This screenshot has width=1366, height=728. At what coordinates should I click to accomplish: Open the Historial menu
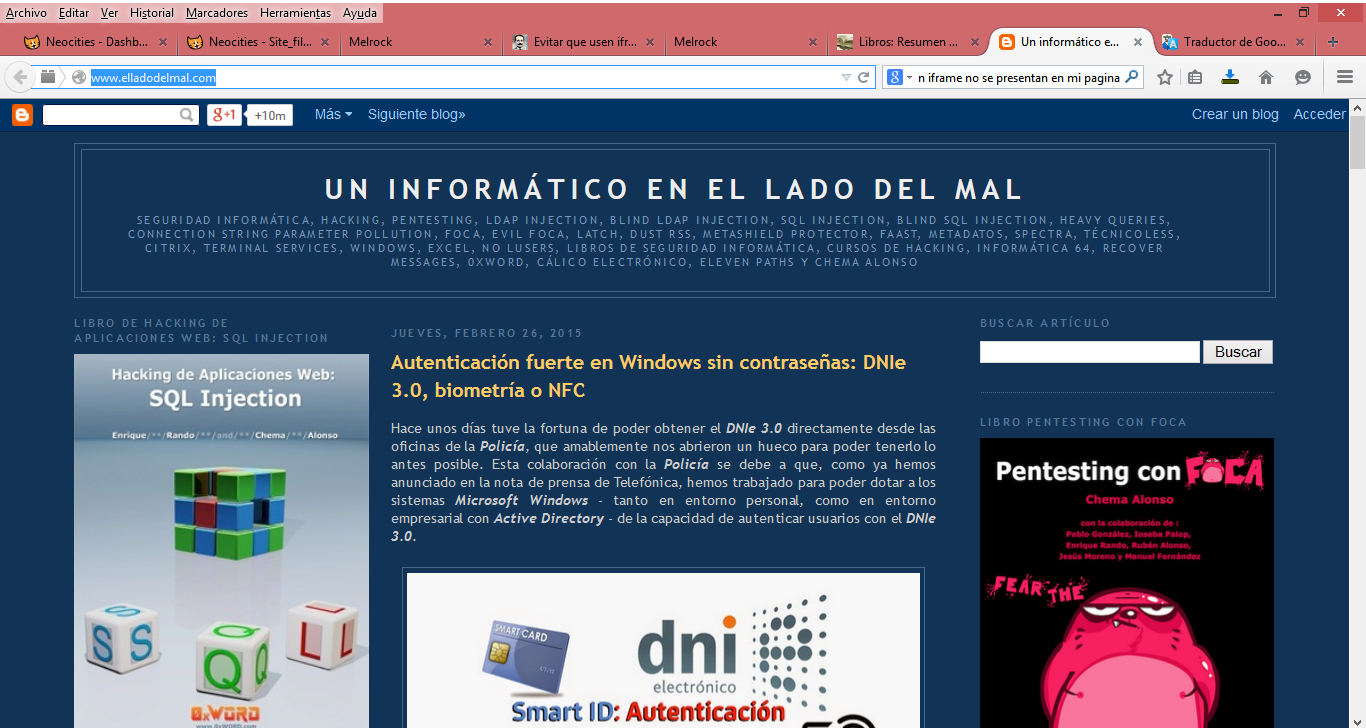coord(152,13)
